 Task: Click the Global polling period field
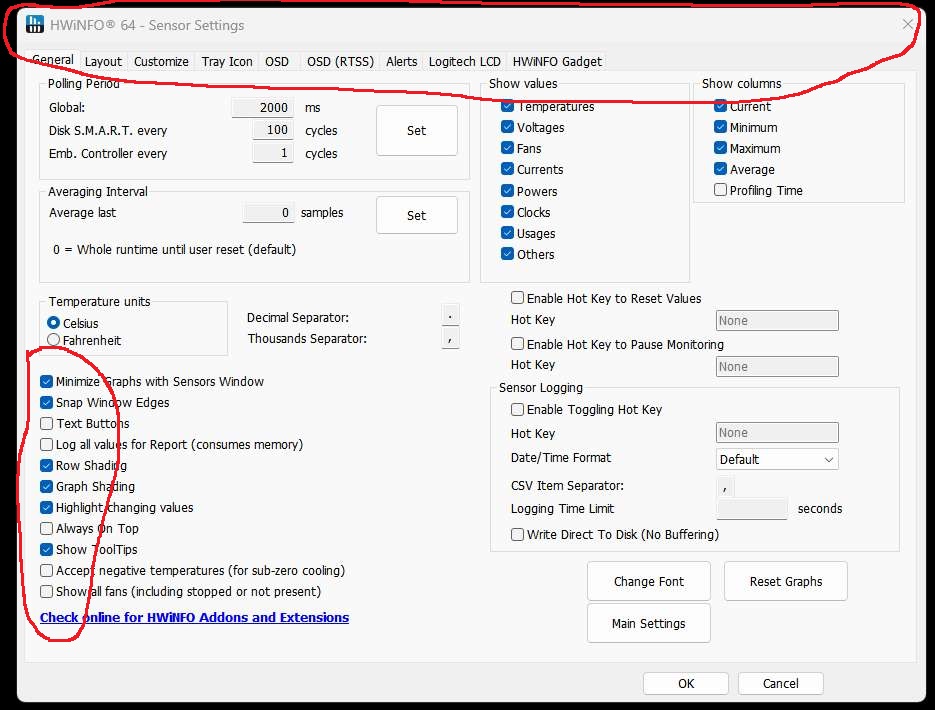pos(262,107)
